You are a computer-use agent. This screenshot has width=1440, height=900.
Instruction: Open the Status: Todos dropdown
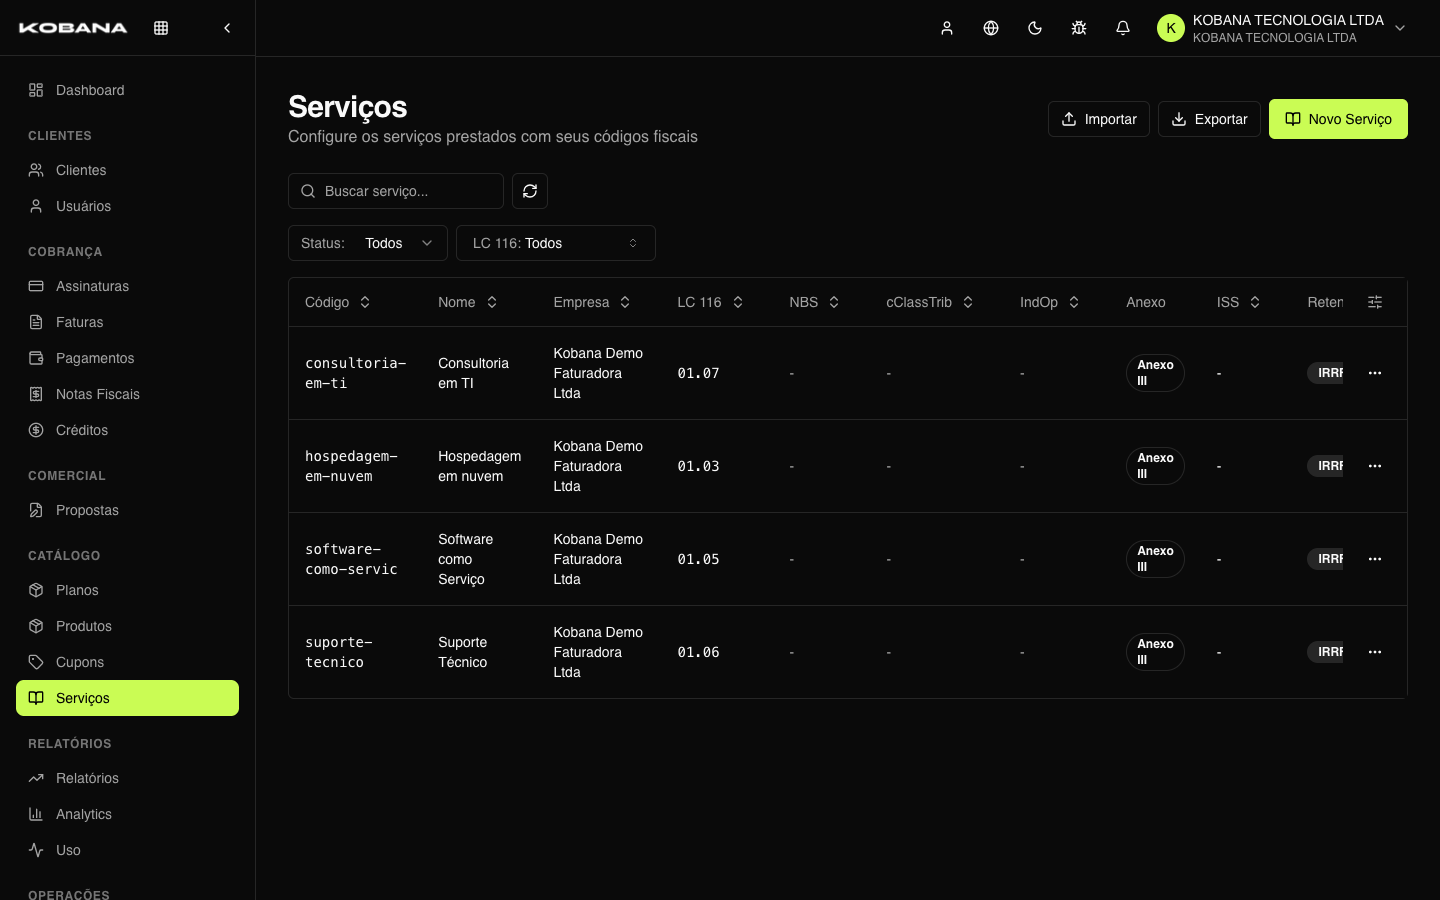click(x=368, y=243)
